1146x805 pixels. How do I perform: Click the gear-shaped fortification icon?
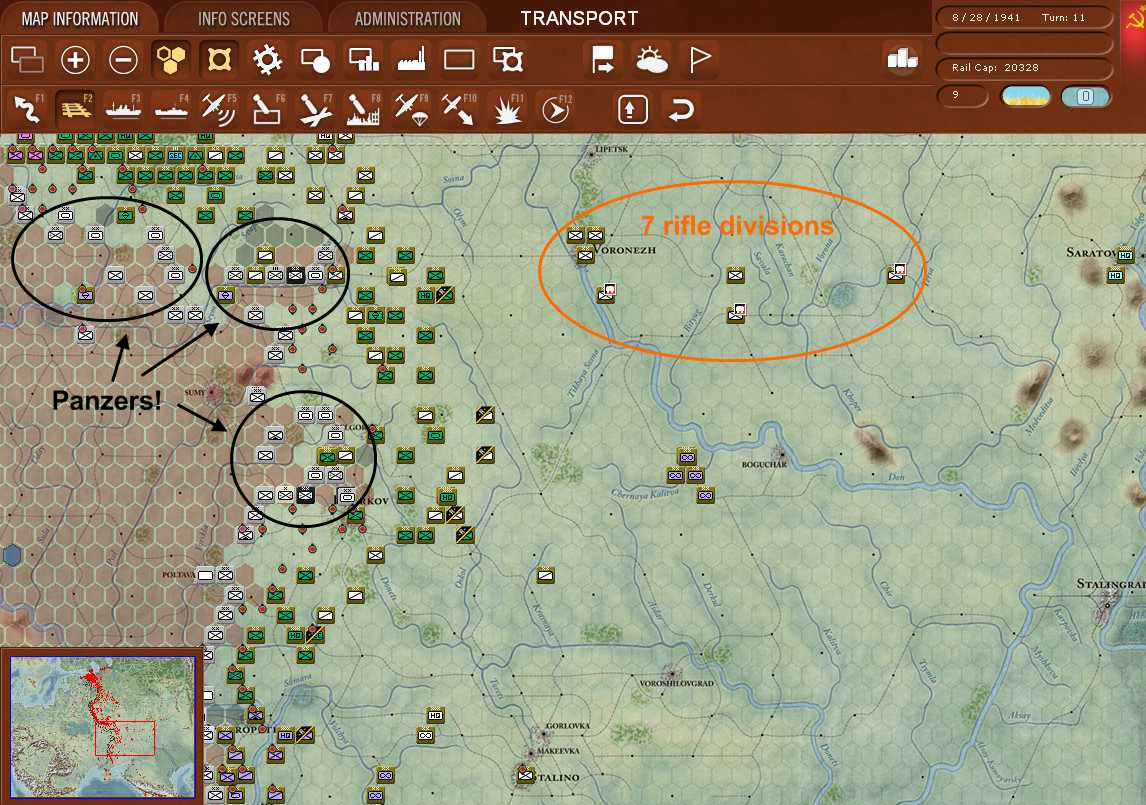tap(267, 59)
